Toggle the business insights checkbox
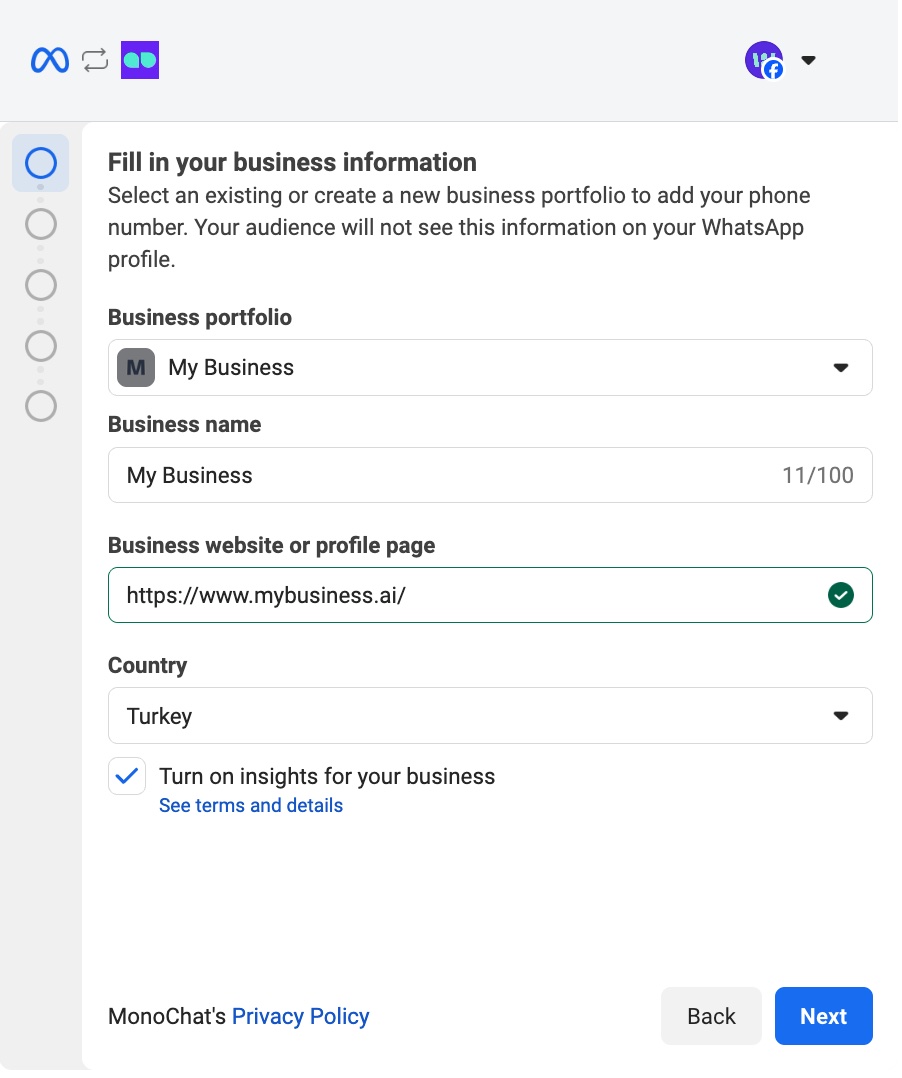 click(x=127, y=775)
